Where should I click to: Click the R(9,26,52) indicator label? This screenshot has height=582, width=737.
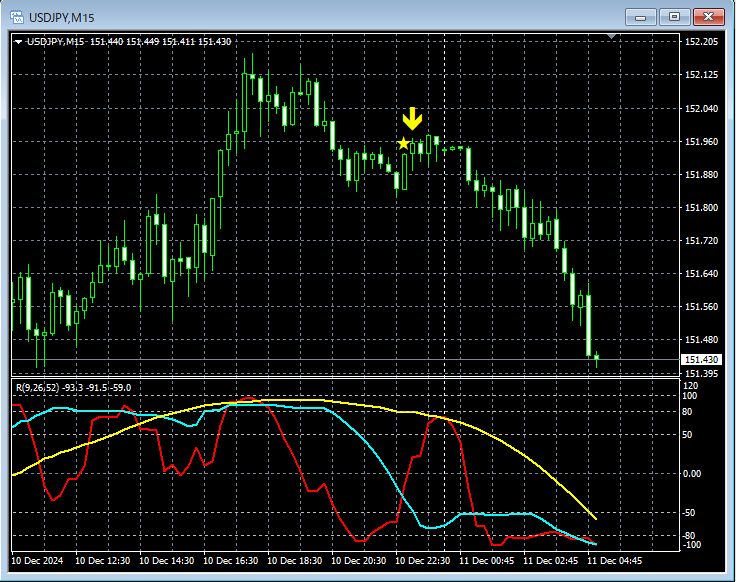point(73,388)
